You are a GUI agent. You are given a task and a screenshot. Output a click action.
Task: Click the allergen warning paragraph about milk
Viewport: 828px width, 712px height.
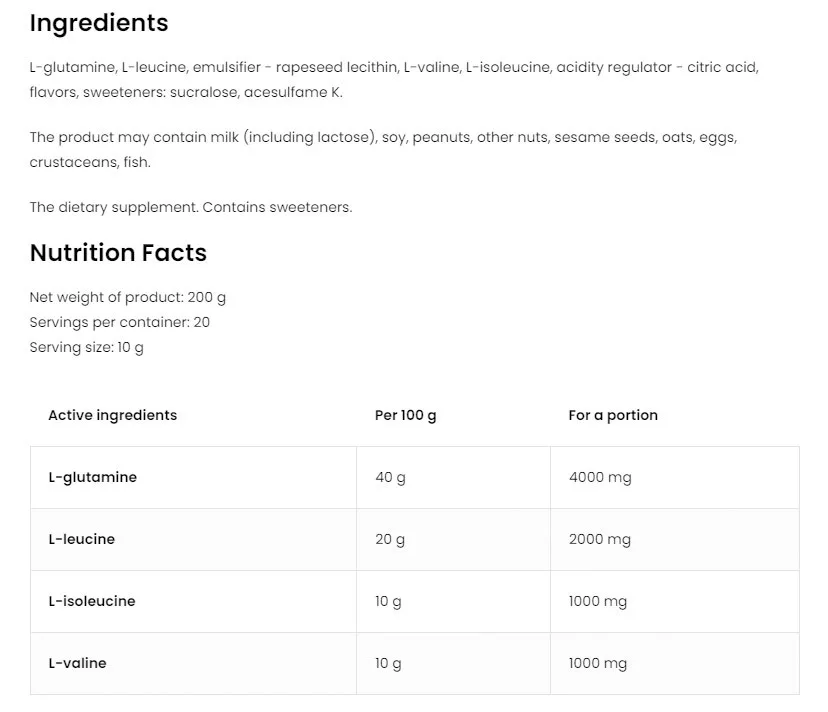click(x=383, y=149)
